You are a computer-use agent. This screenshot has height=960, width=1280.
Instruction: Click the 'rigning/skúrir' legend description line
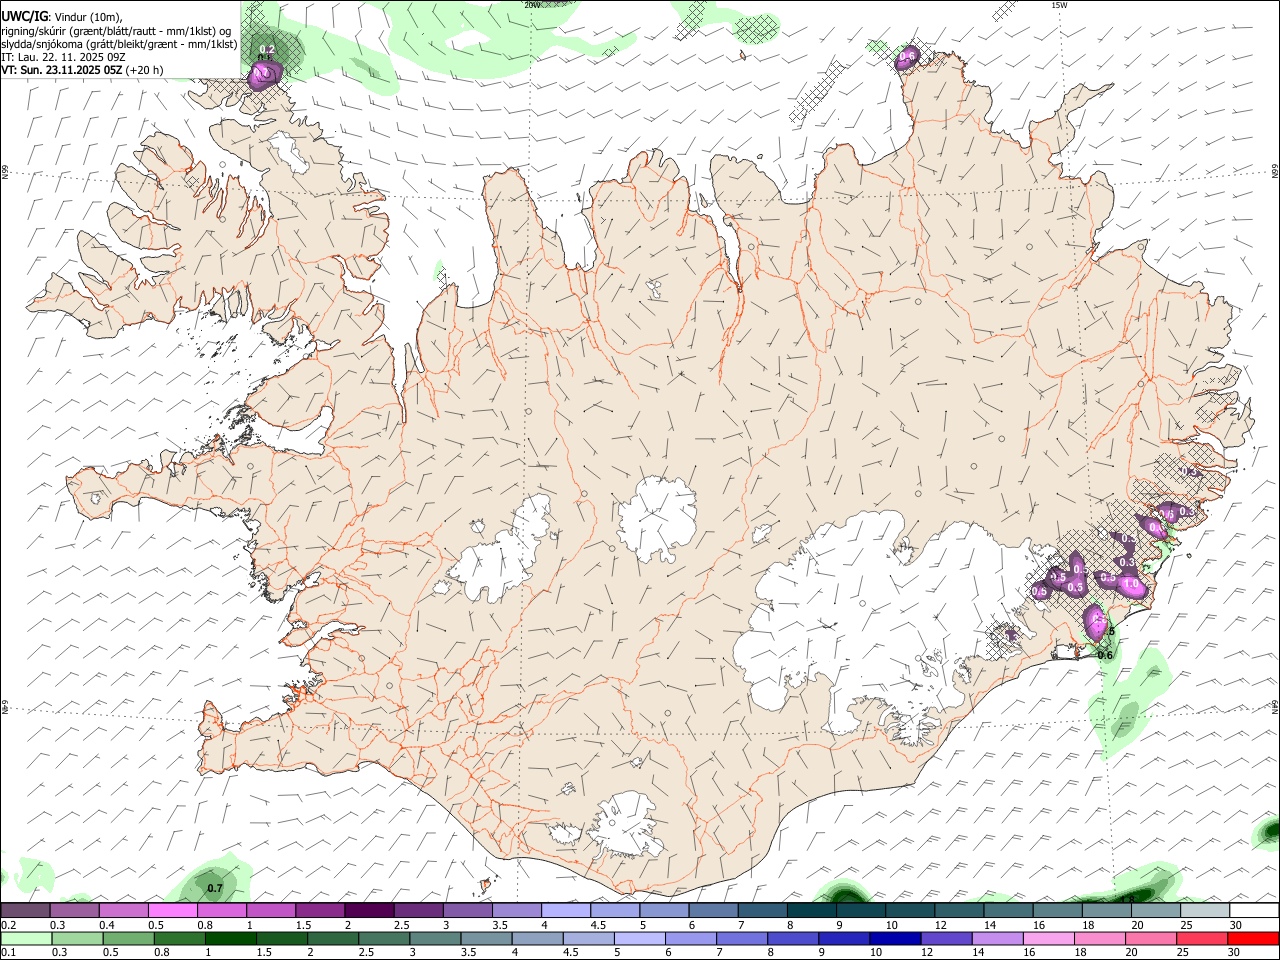(116, 31)
